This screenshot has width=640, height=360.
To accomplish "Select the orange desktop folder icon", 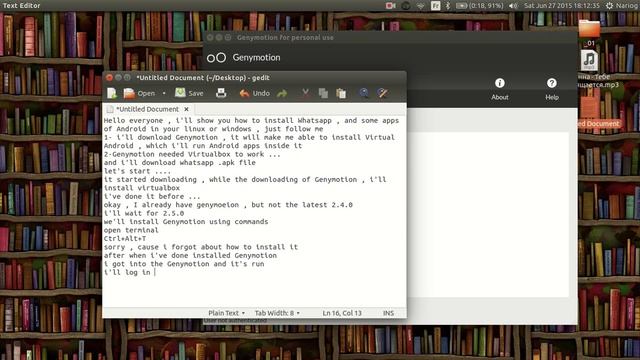I will tap(589, 29).
